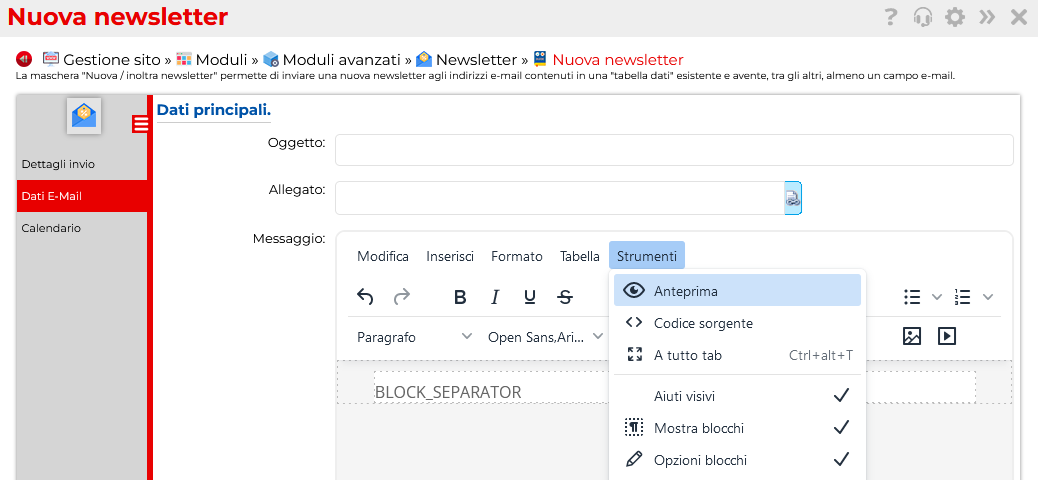Click the Oggetto subject input field
This screenshot has width=1038, height=480.
(x=673, y=150)
